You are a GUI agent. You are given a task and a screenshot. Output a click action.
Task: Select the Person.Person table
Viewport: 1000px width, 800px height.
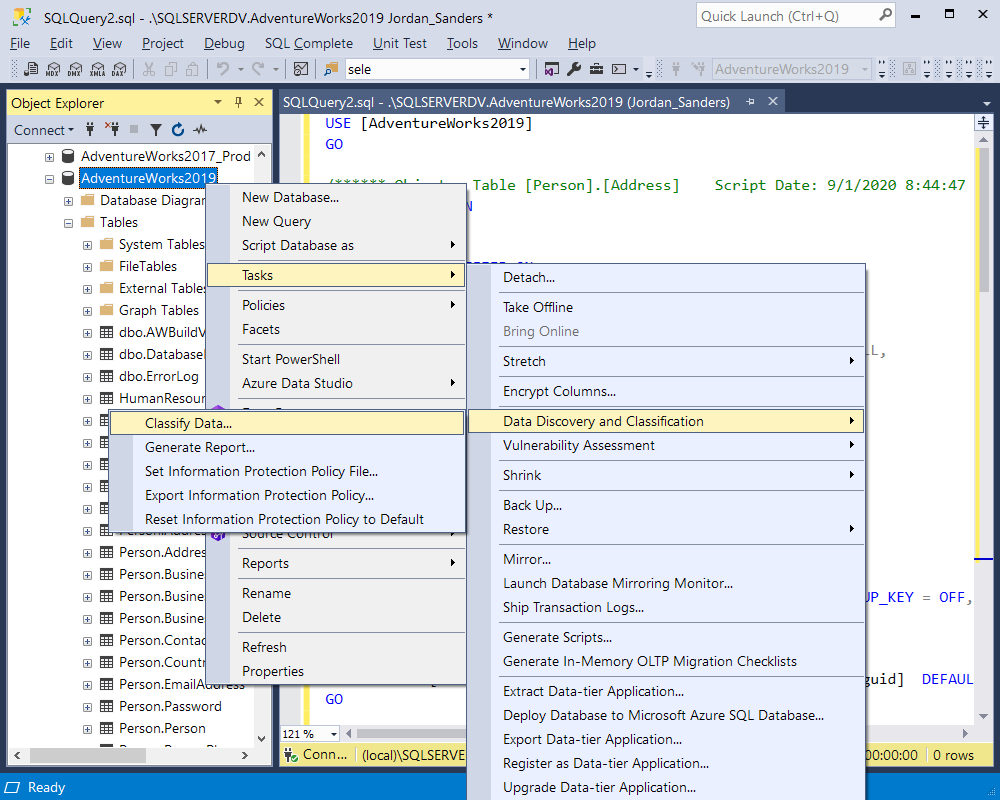pos(162,729)
